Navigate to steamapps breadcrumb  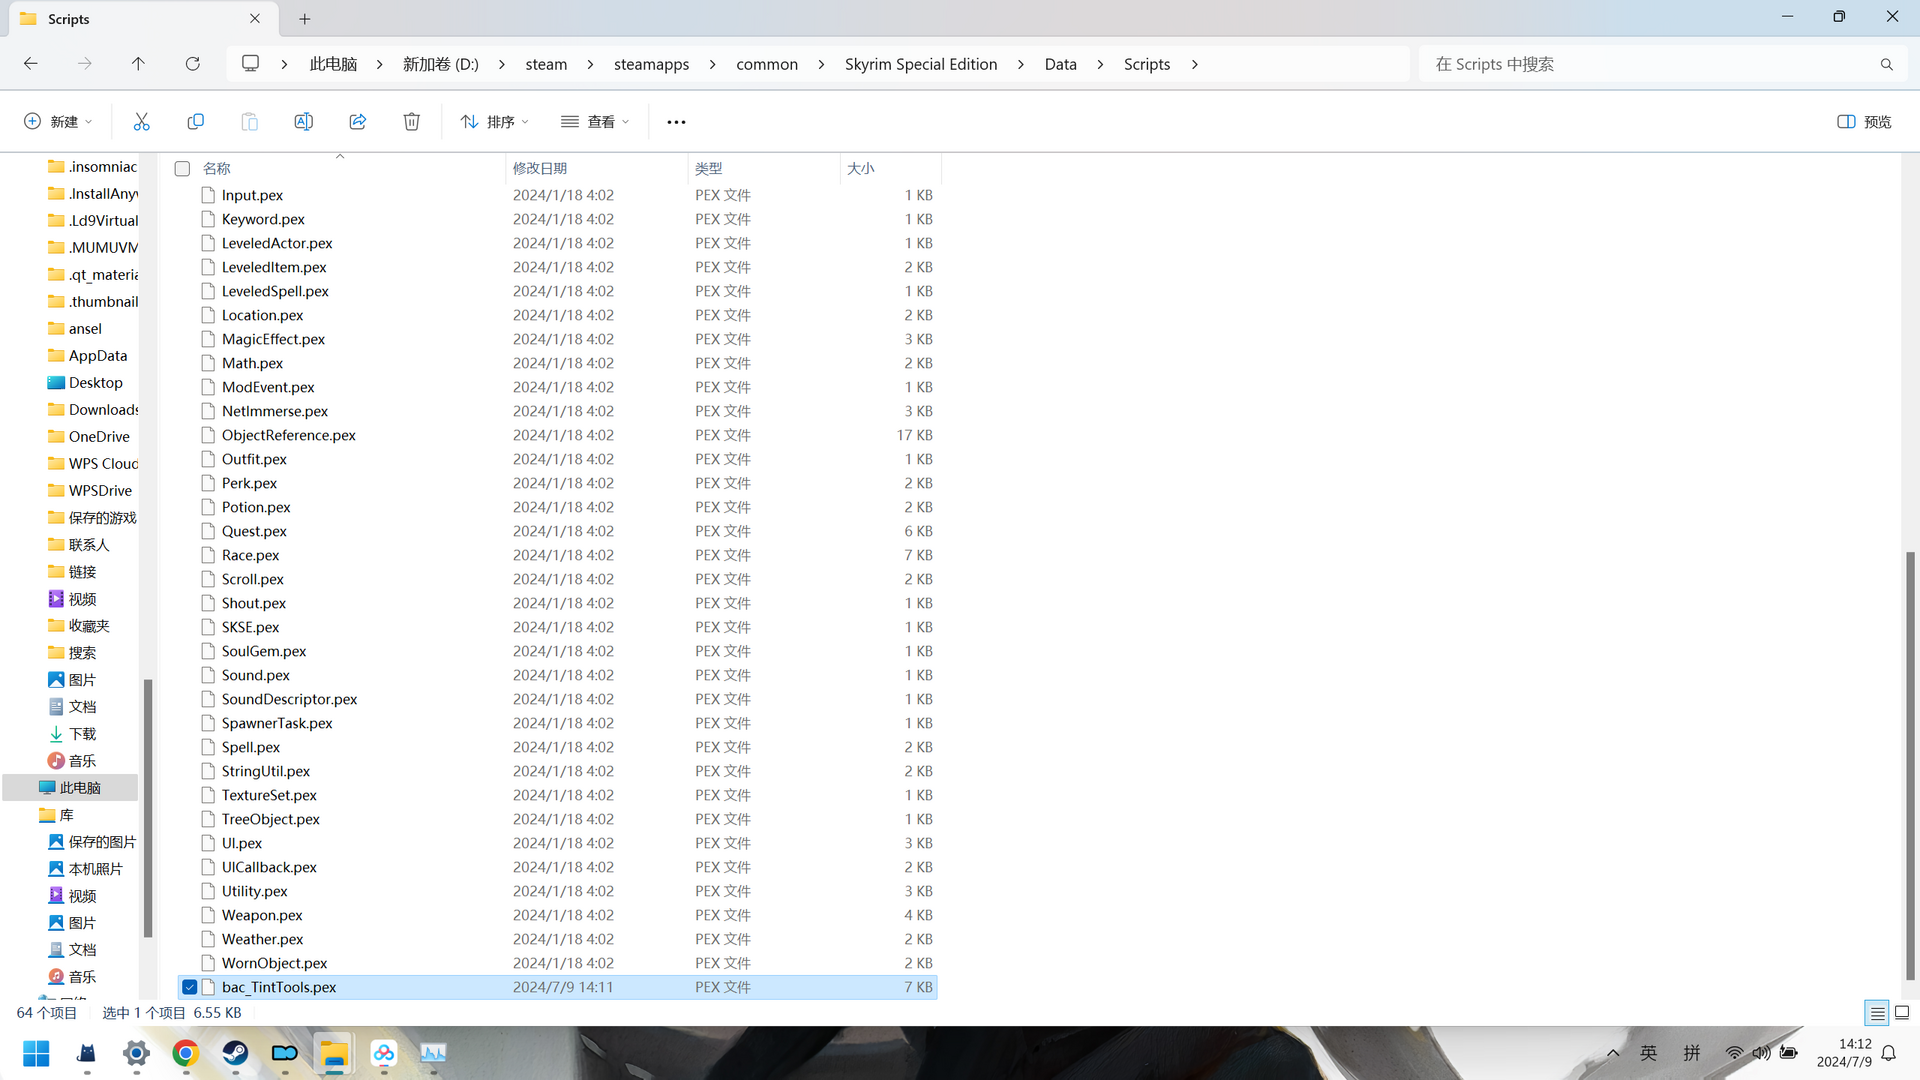click(x=651, y=64)
